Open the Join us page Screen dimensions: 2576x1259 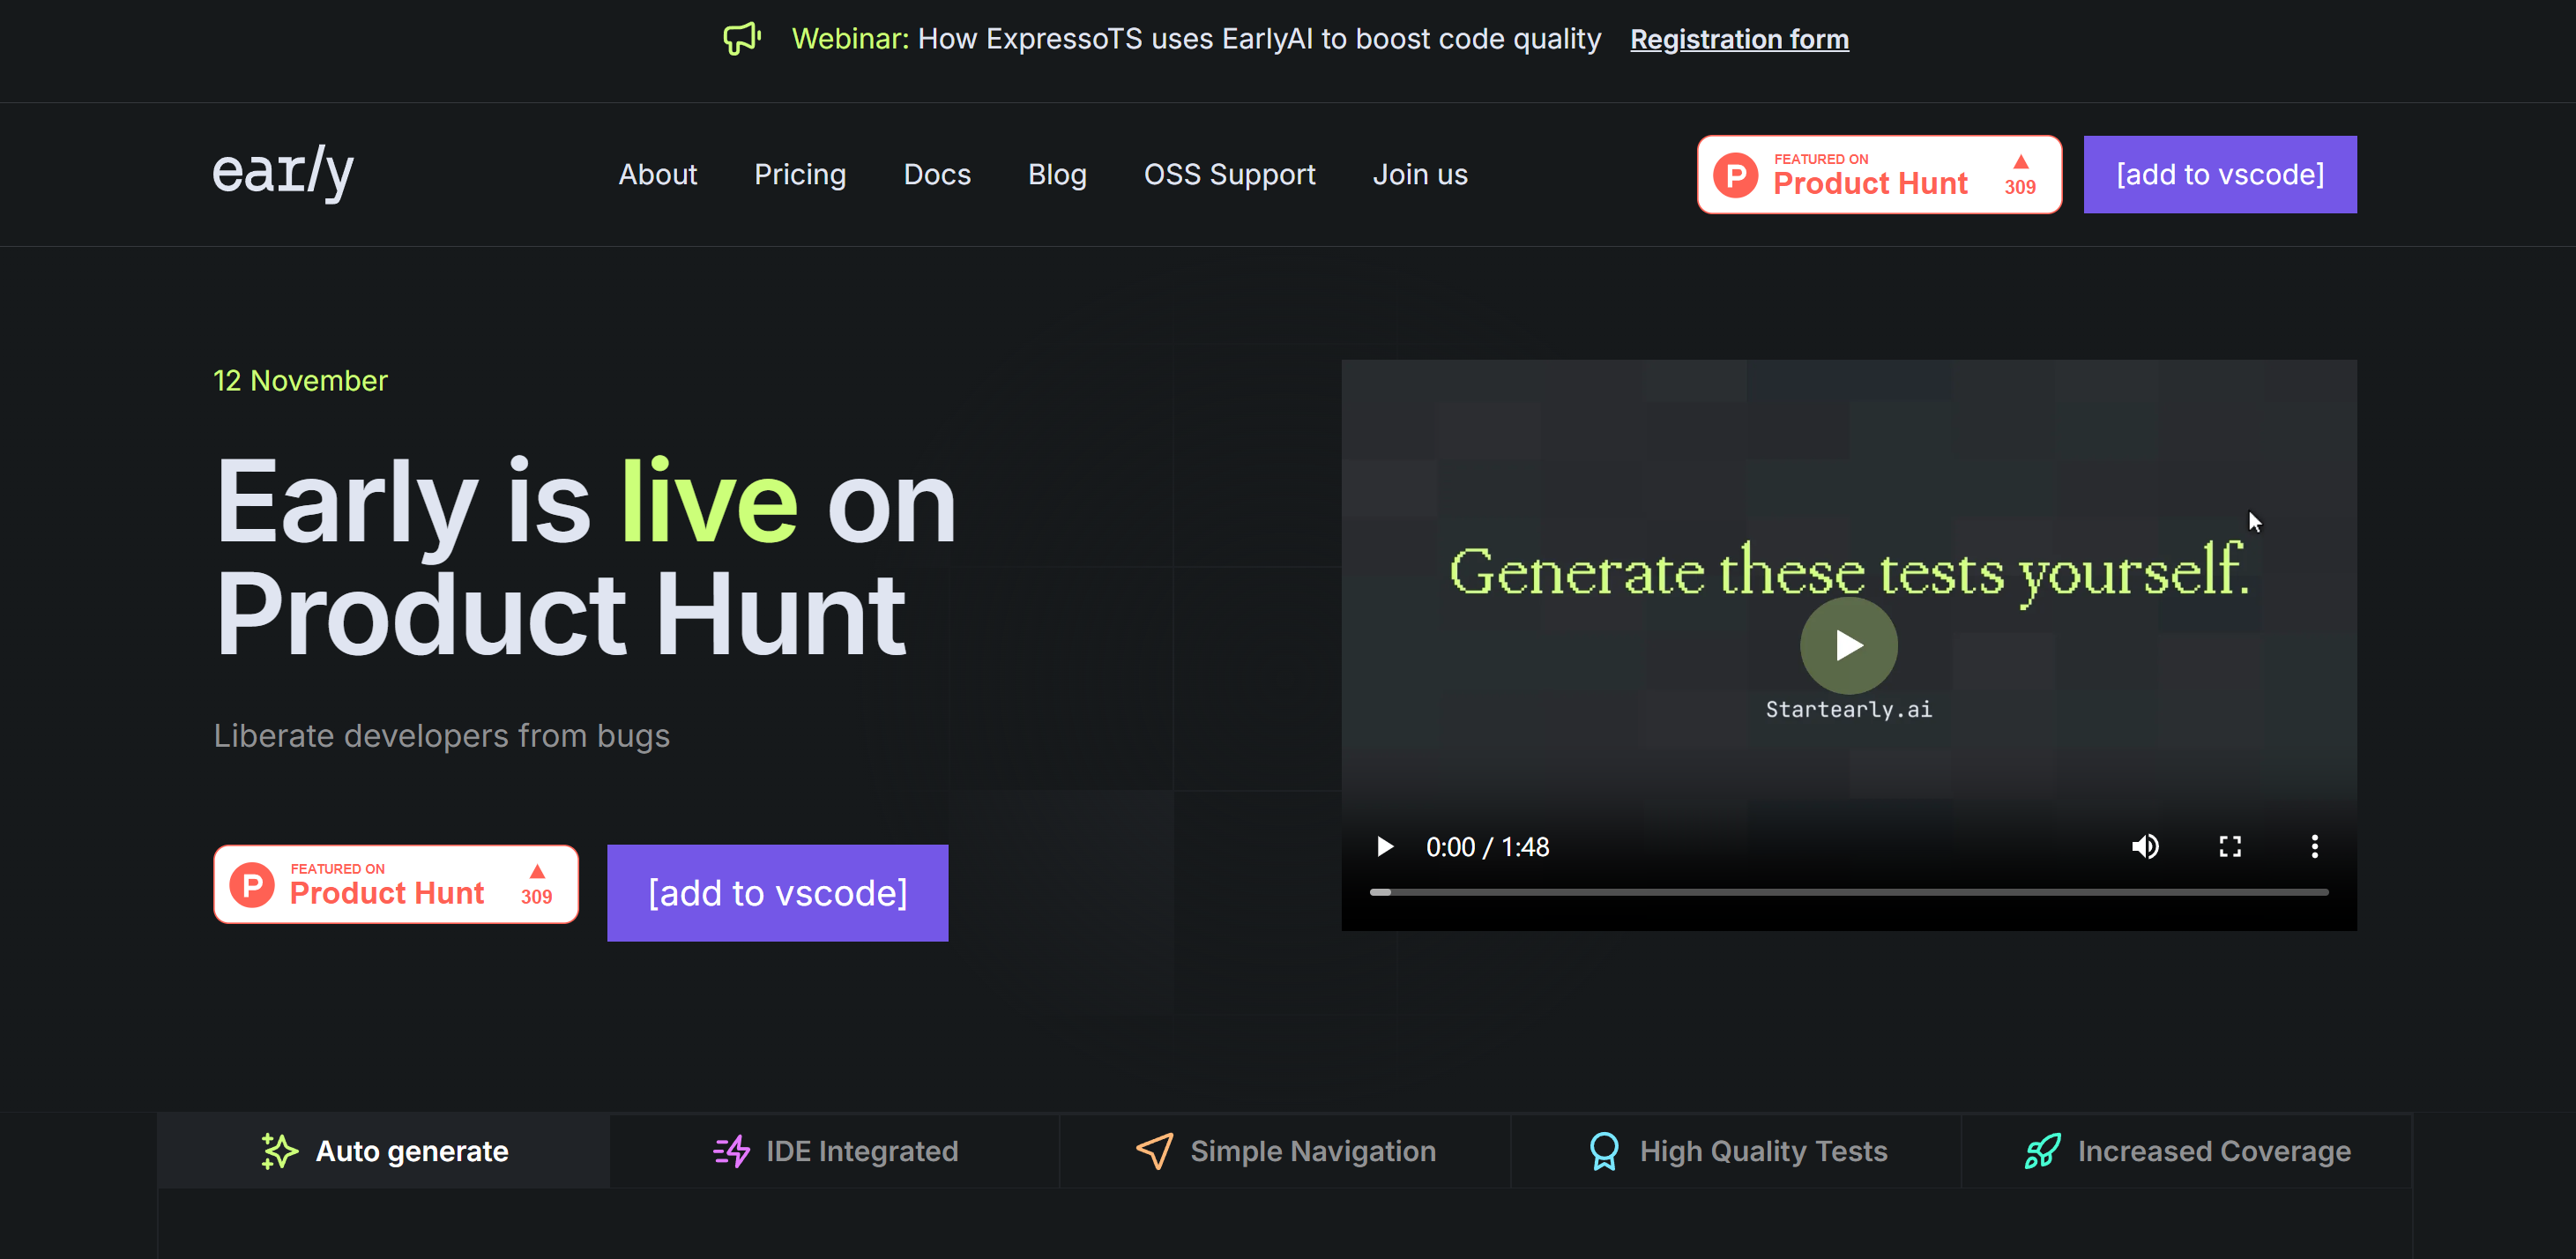tap(1420, 174)
